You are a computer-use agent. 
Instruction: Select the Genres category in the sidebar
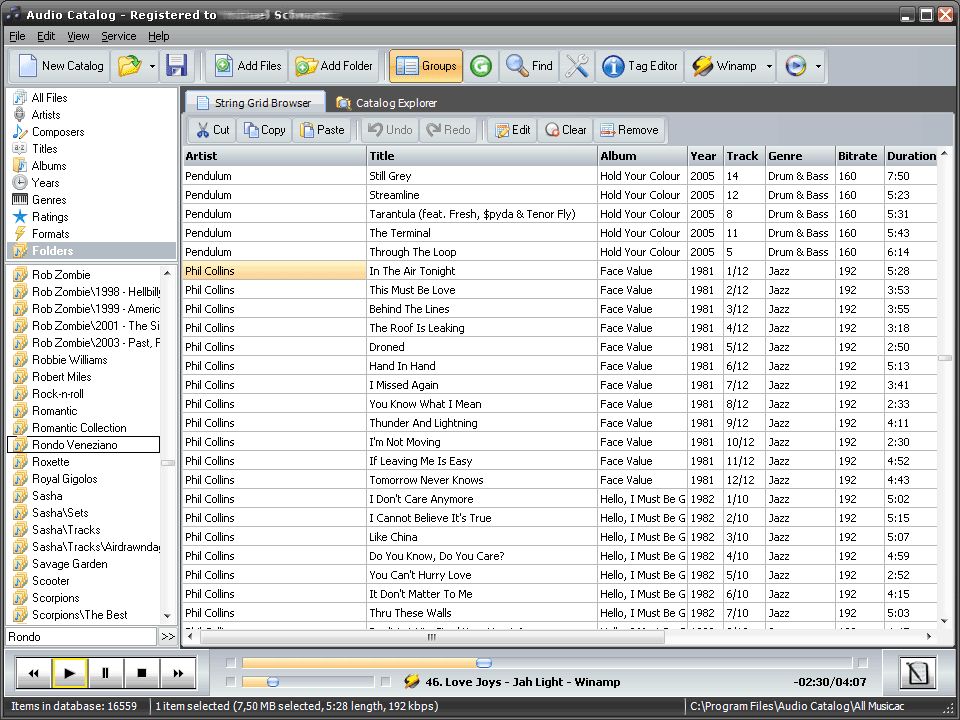pos(46,199)
